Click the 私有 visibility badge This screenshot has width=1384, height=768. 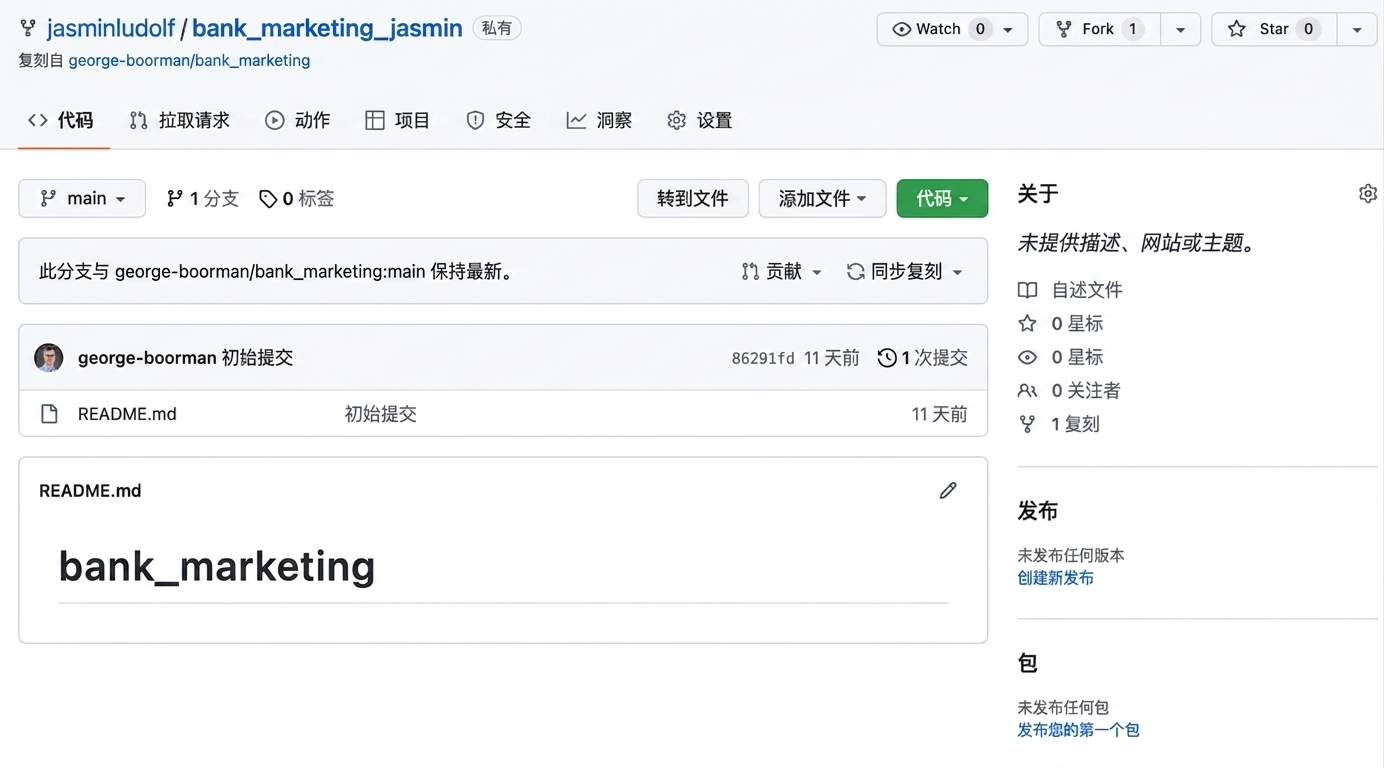point(497,28)
